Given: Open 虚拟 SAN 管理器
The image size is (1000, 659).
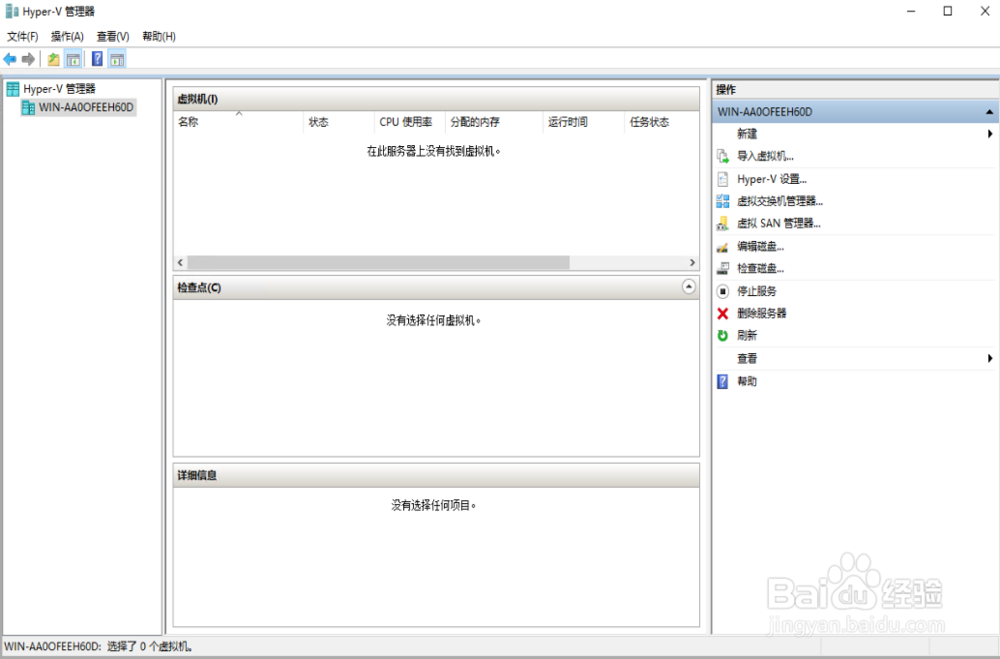Looking at the screenshot, I should point(723,222).
